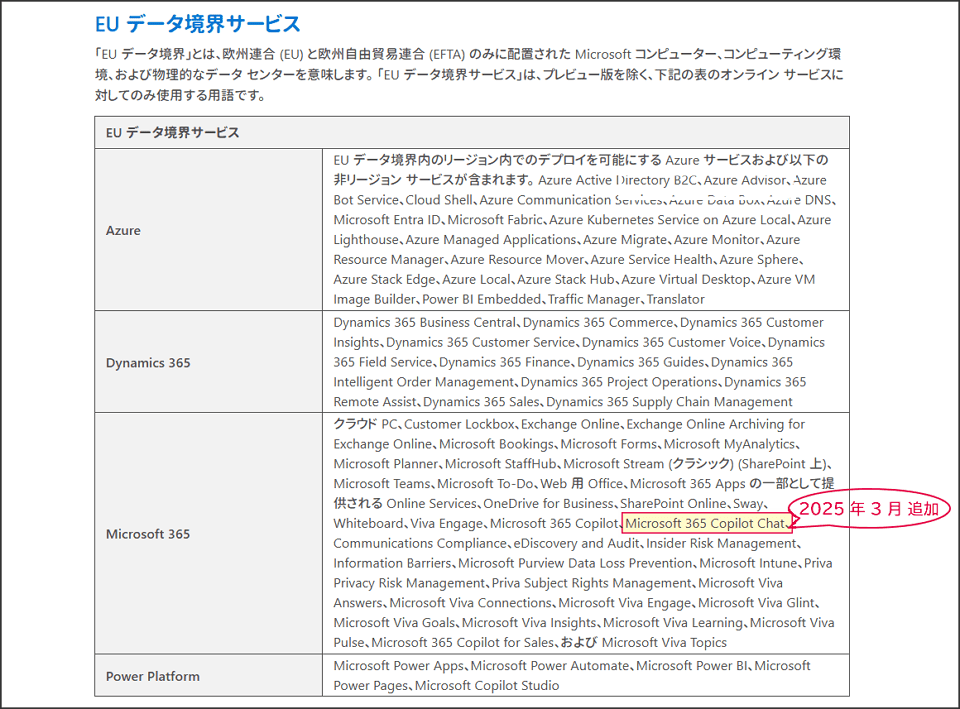This screenshot has width=960, height=709.
Task: Select the "Azure" row label cell
Action: 208,230
